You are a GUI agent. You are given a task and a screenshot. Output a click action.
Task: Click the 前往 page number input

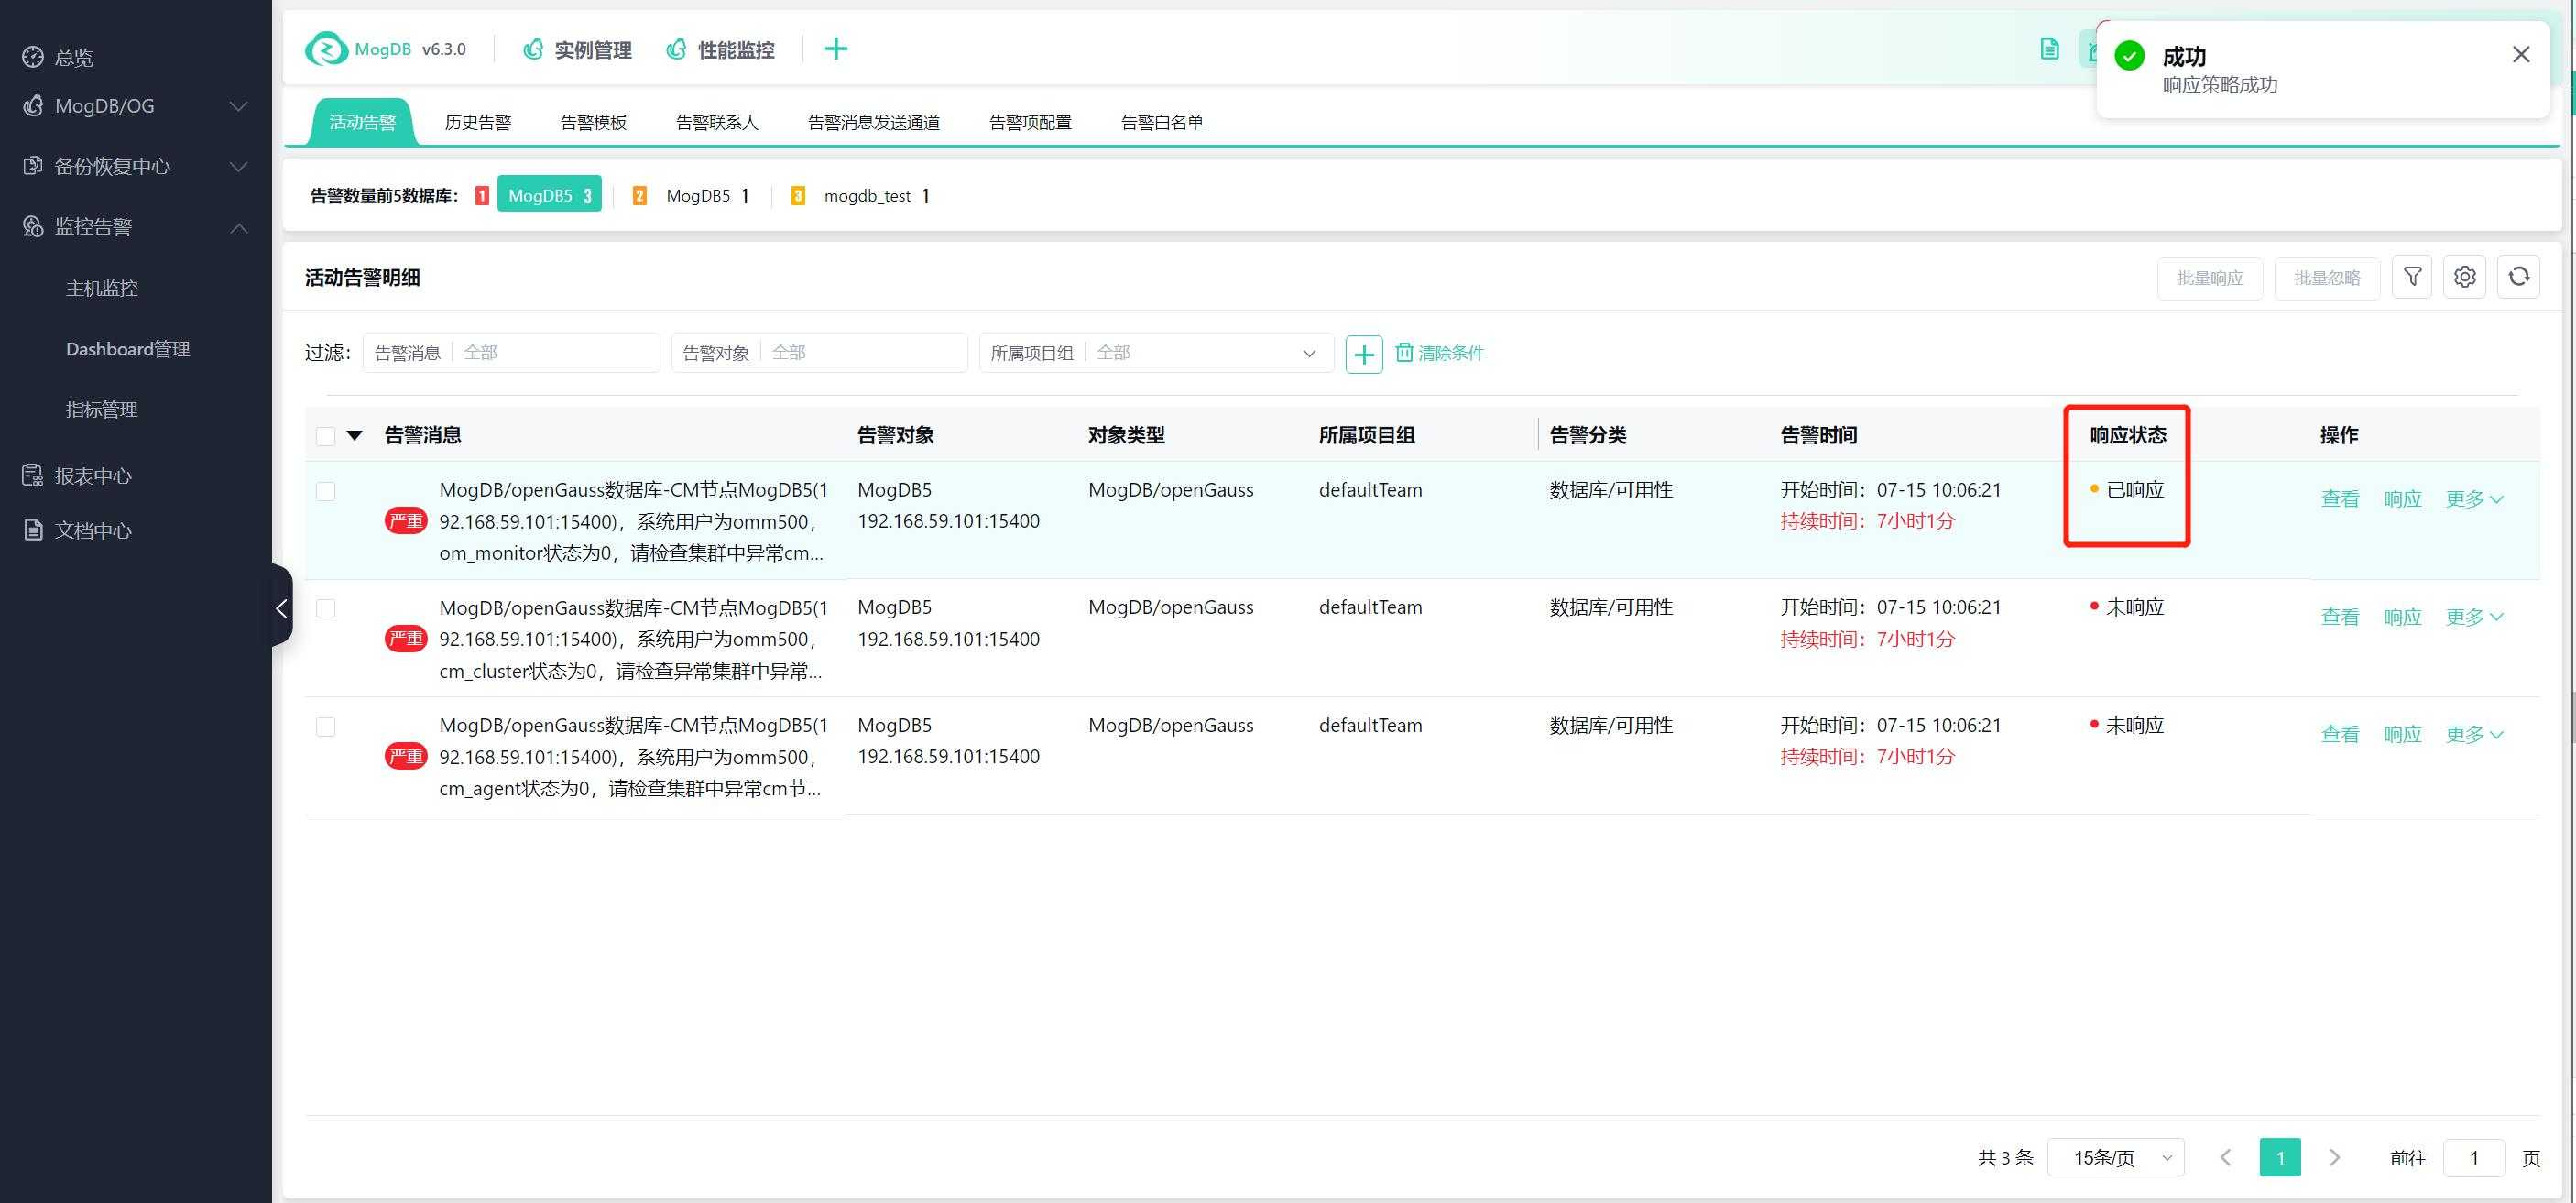[2473, 1157]
